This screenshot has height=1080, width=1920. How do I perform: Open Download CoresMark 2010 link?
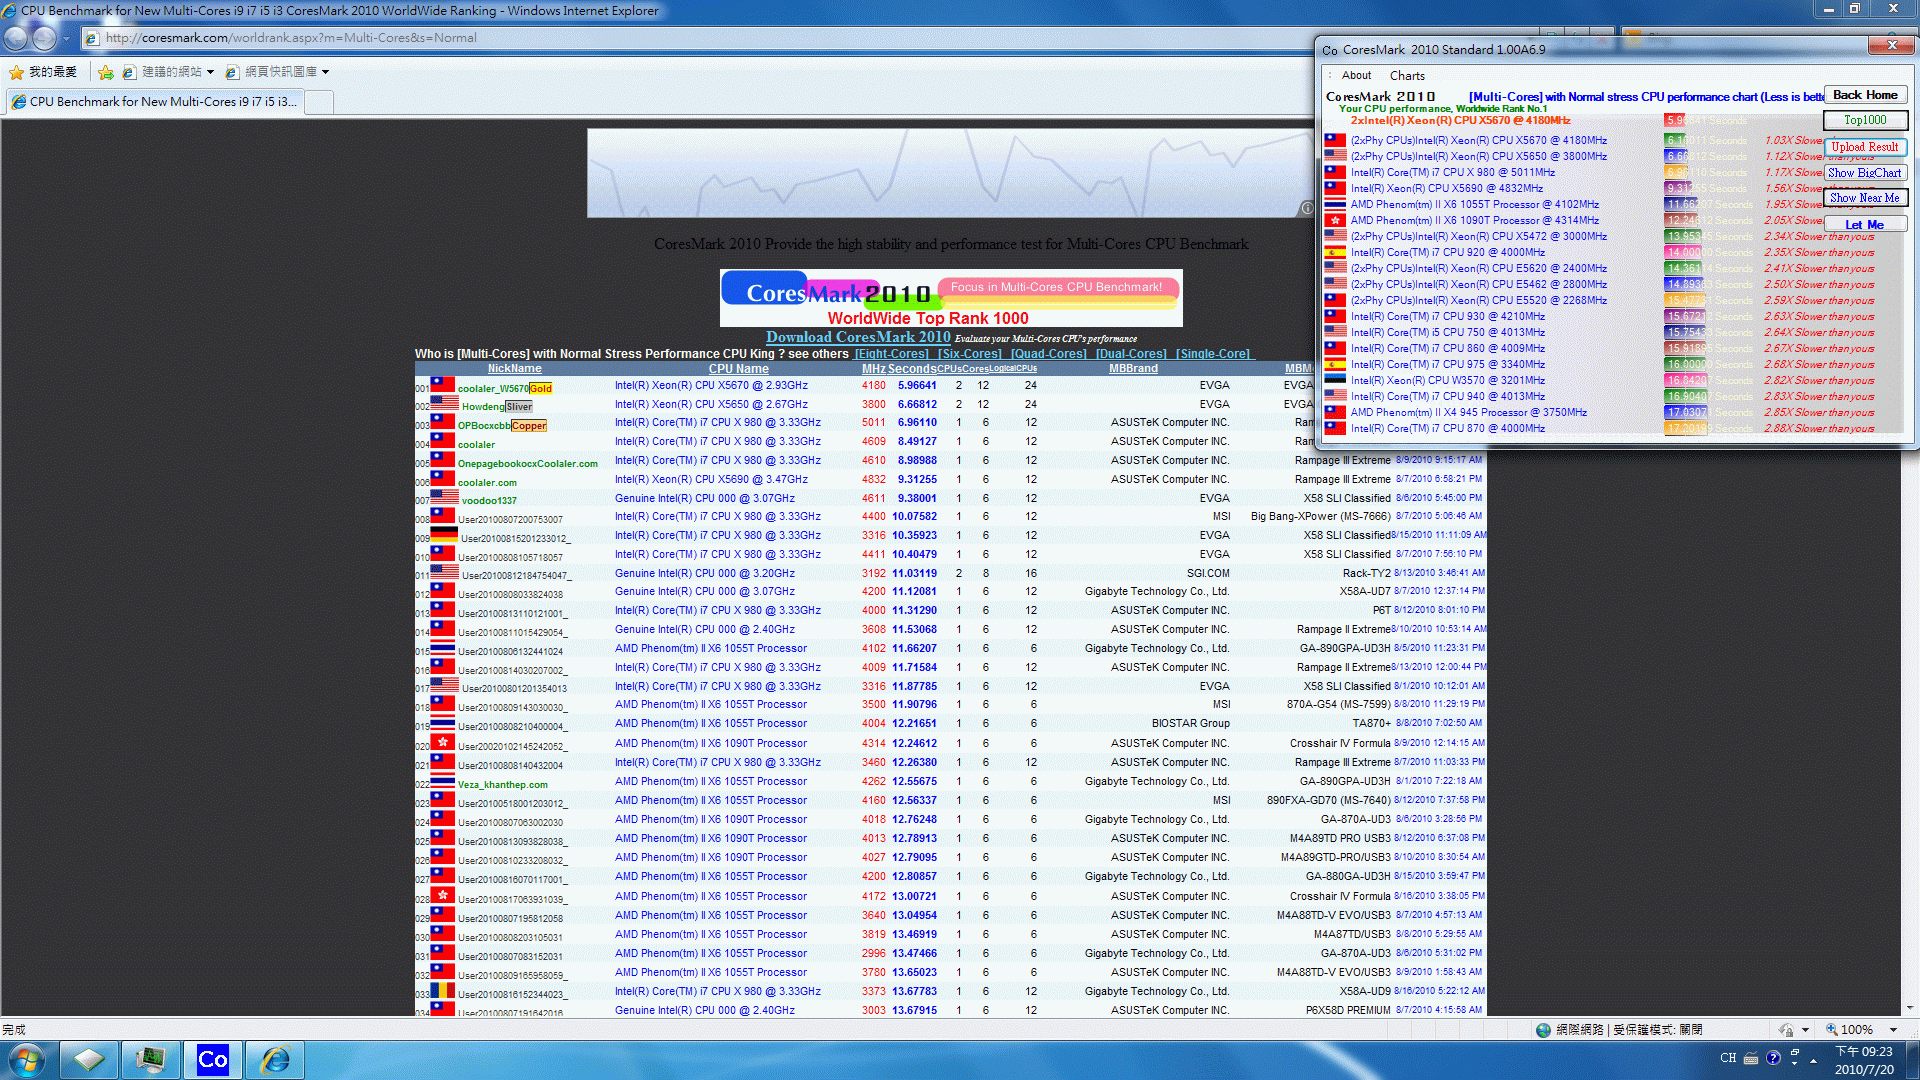tap(858, 338)
